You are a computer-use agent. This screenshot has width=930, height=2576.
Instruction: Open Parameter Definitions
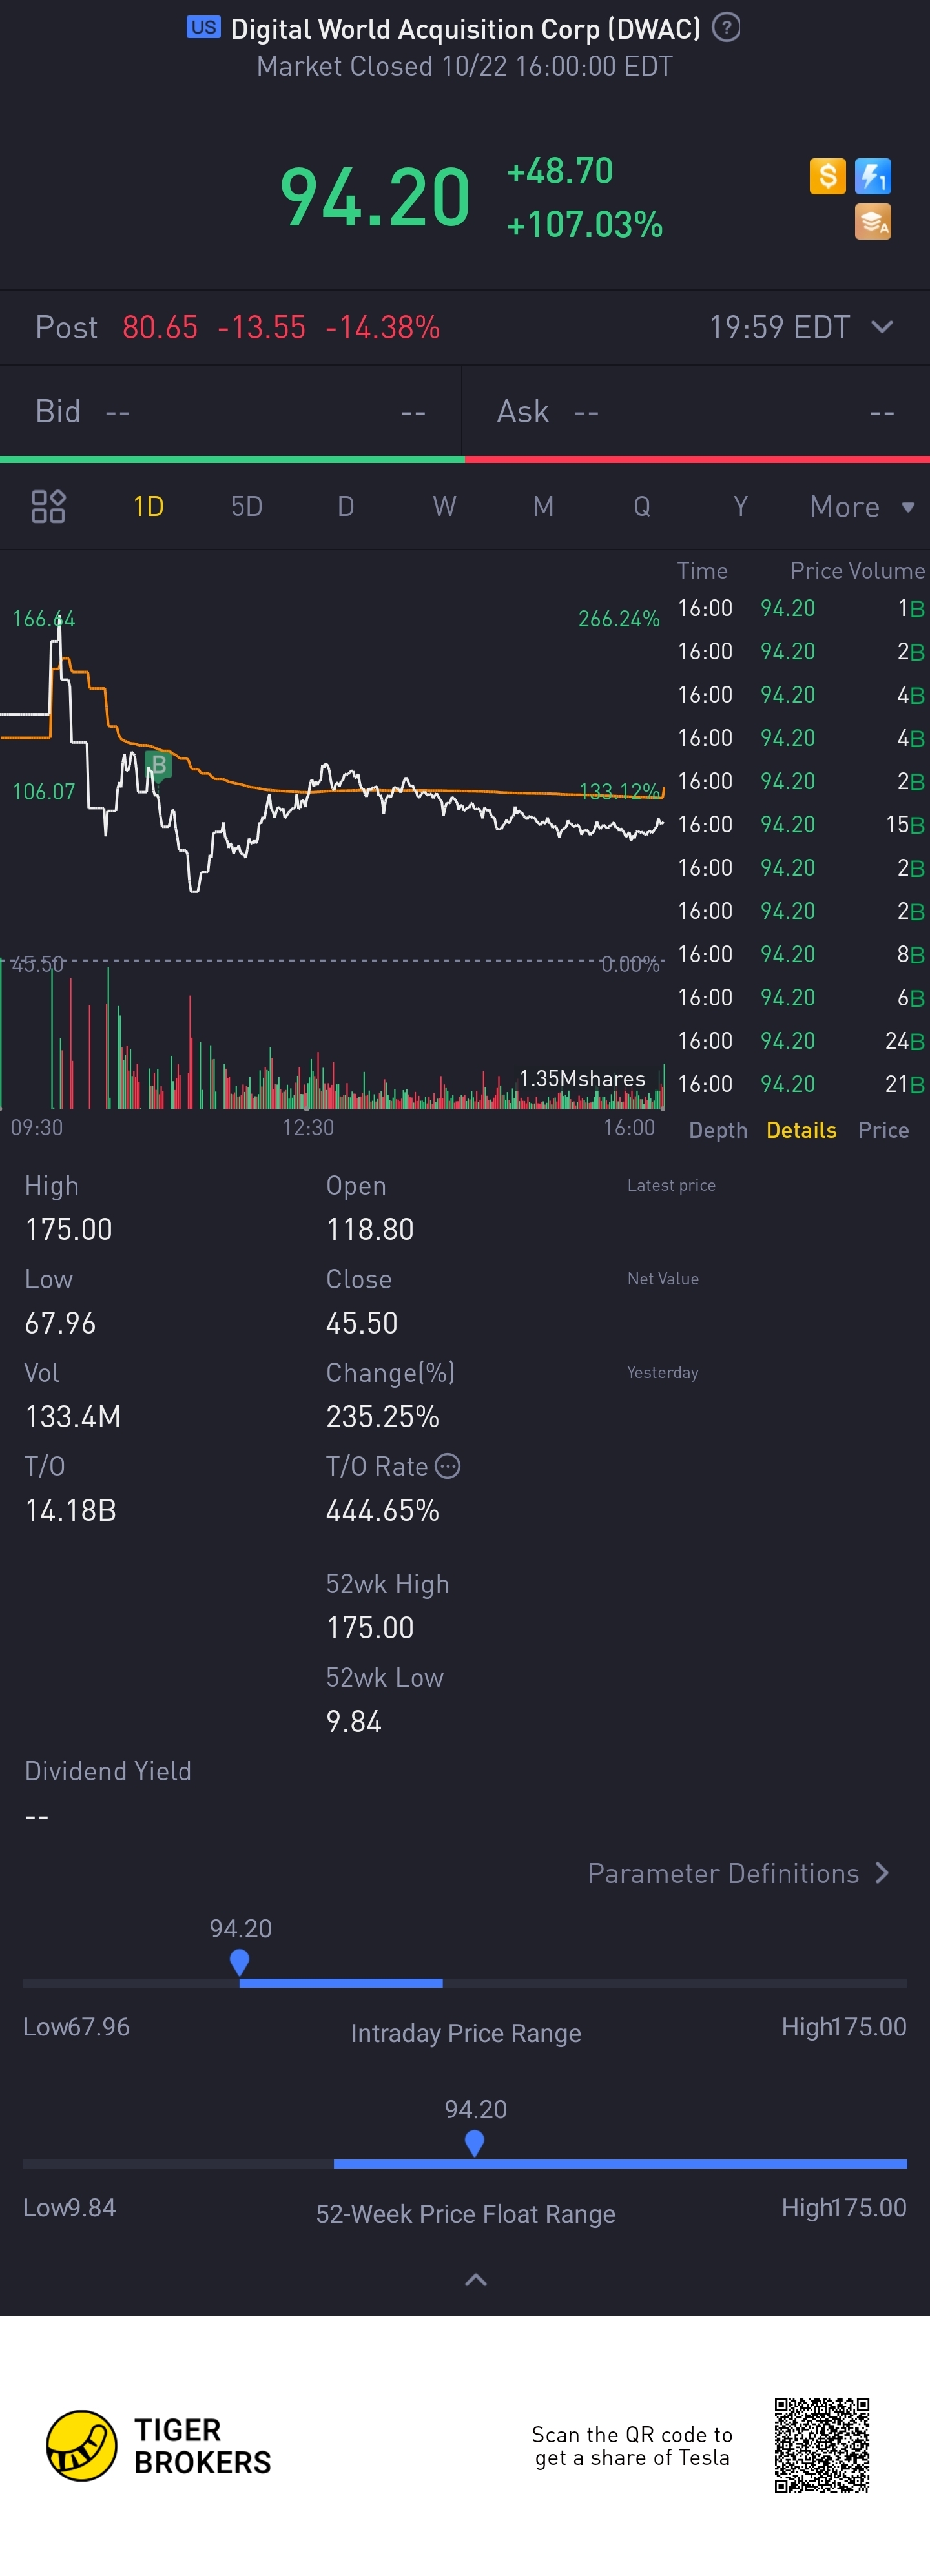[x=738, y=1873]
